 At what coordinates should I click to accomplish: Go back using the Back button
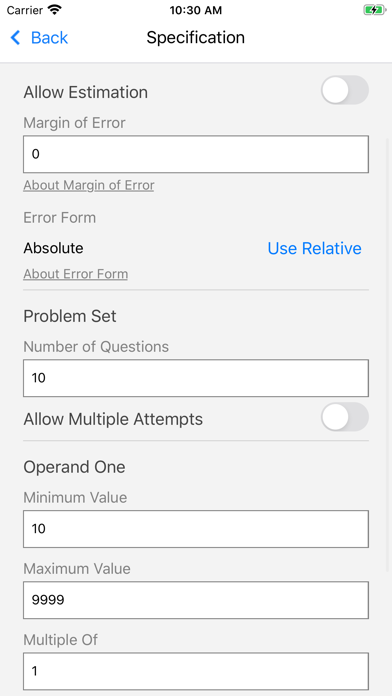39,38
